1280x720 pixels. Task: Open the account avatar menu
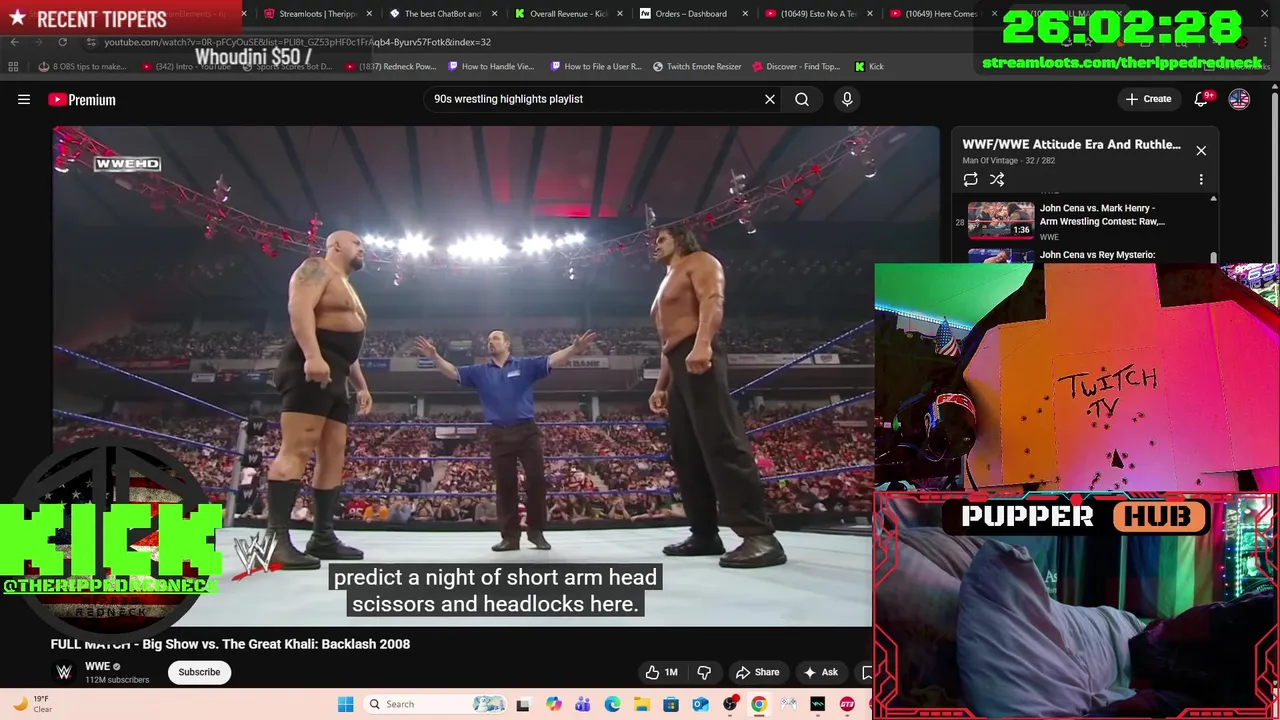(x=1239, y=99)
